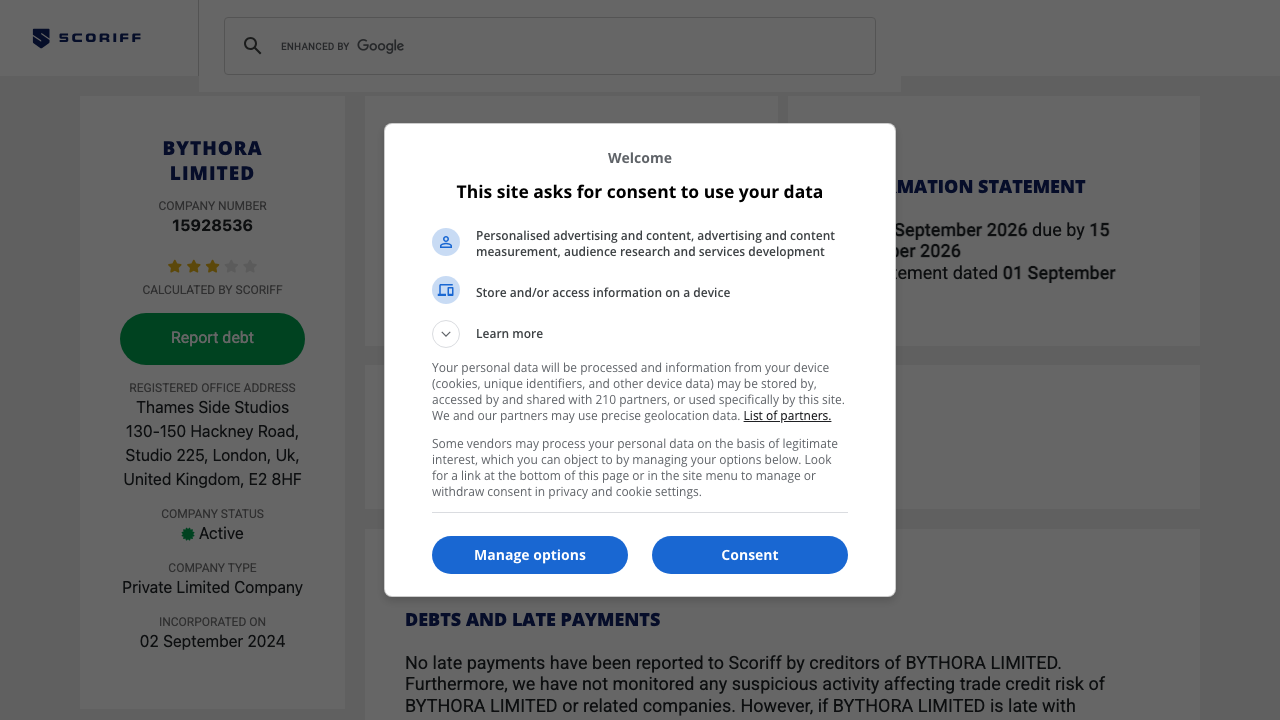Click the Scoriff logo icon
Image resolution: width=1280 pixels, height=720 pixels.
(x=40, y=38)
